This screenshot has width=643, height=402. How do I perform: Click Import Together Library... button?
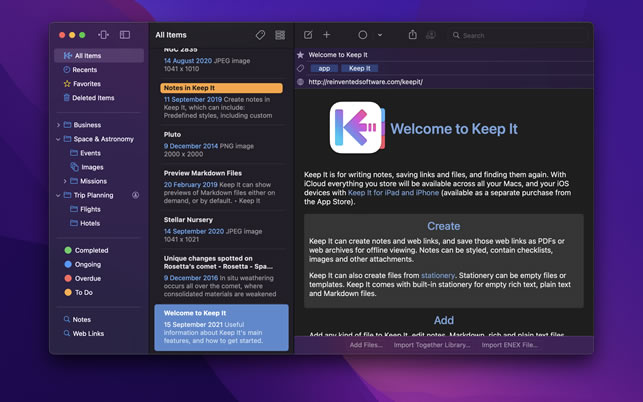tap(432, 345)
